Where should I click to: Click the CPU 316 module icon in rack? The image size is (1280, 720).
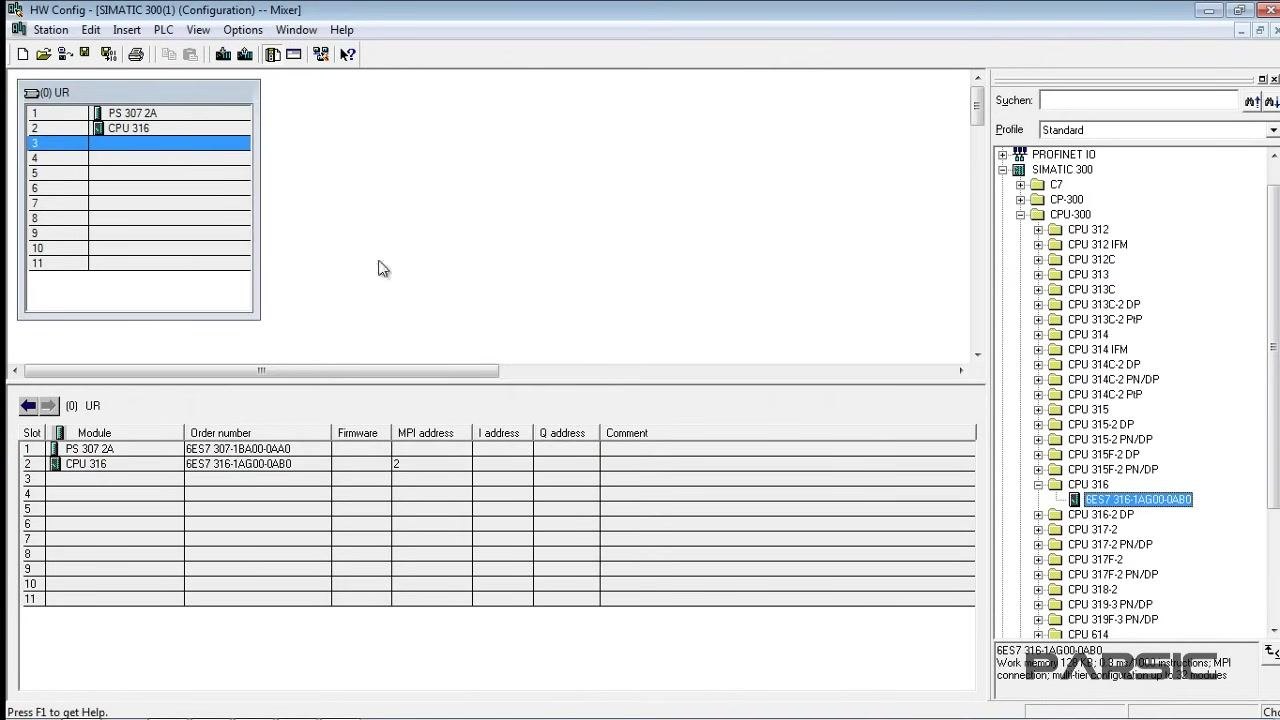pos(98,128)
